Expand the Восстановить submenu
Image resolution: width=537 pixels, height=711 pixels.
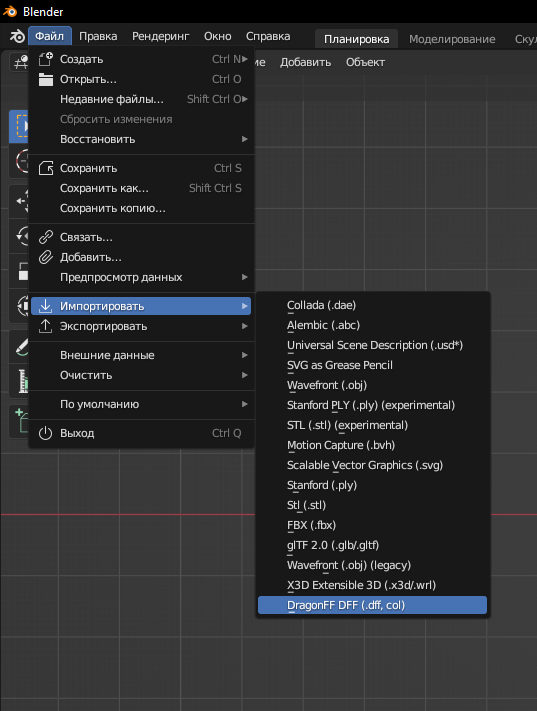(141, 139)
